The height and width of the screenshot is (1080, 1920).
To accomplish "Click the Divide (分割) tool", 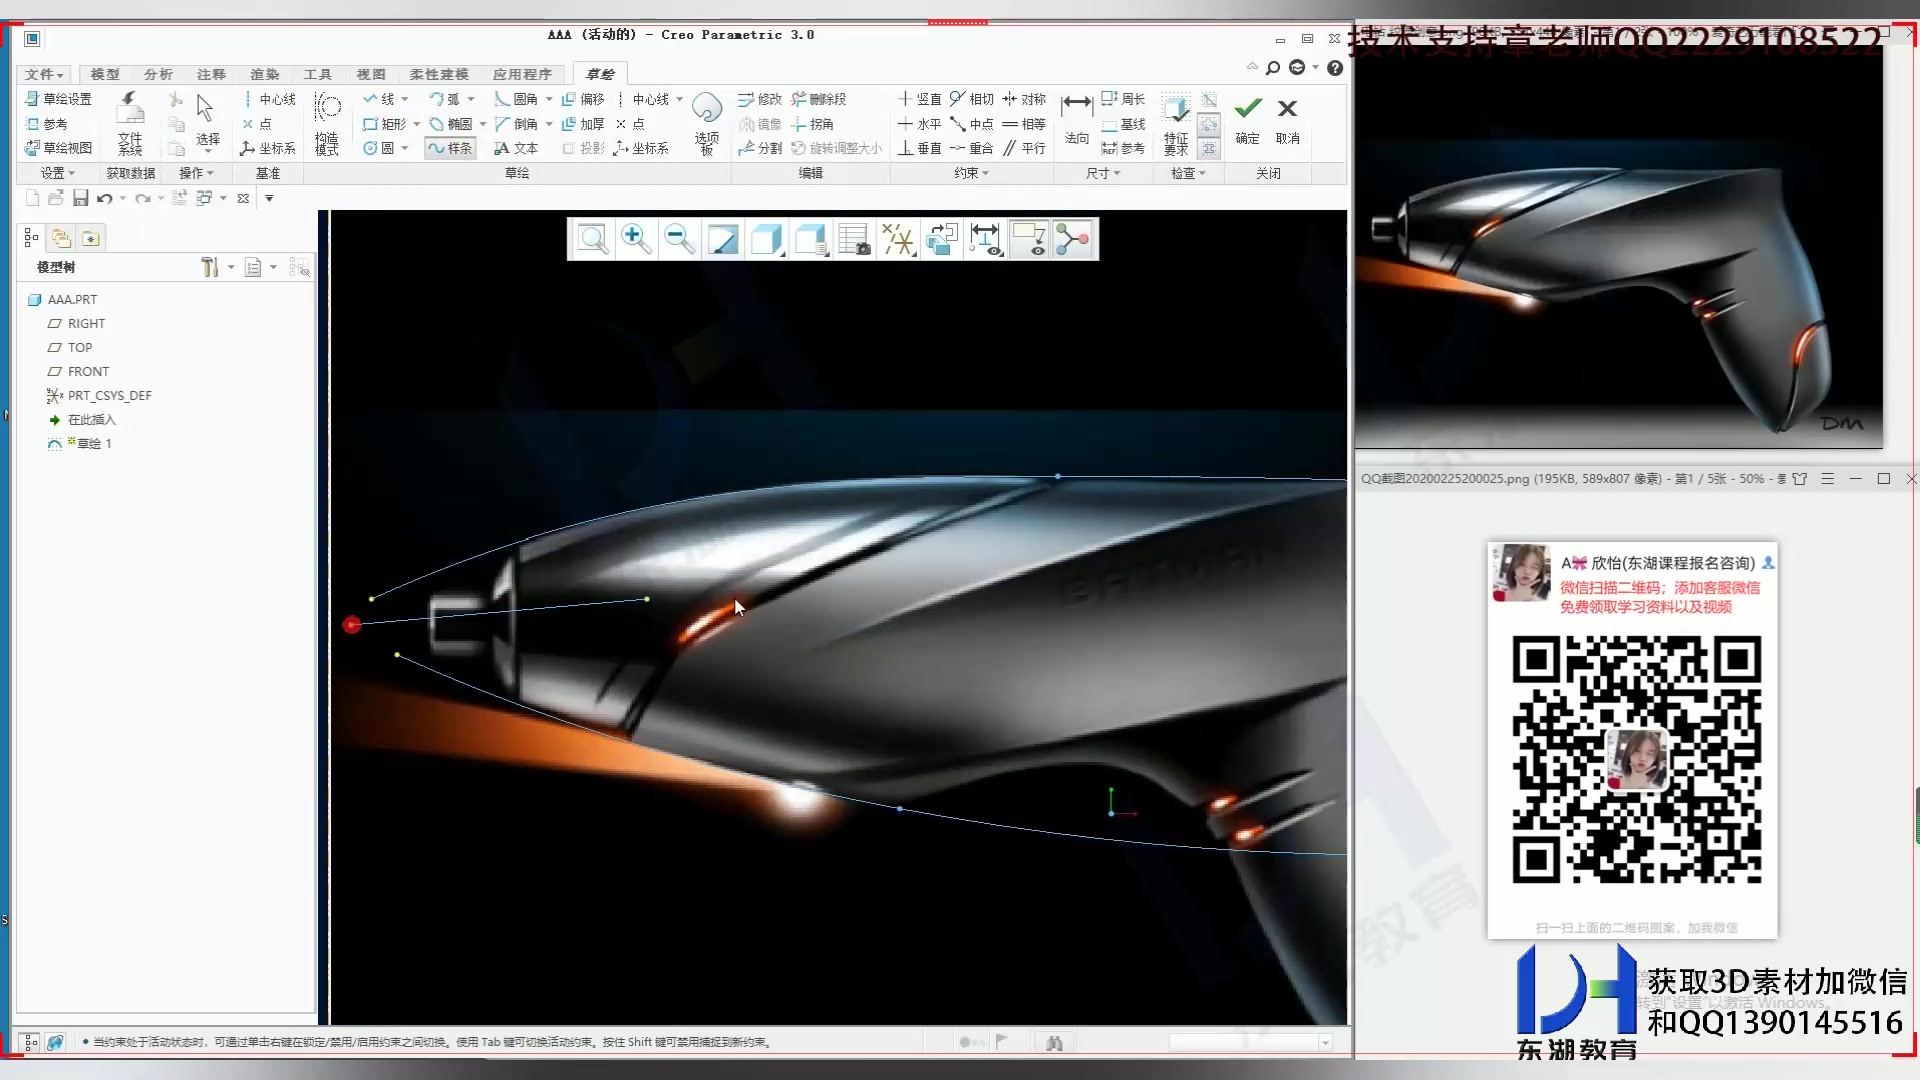I will [x=760, y=148].
